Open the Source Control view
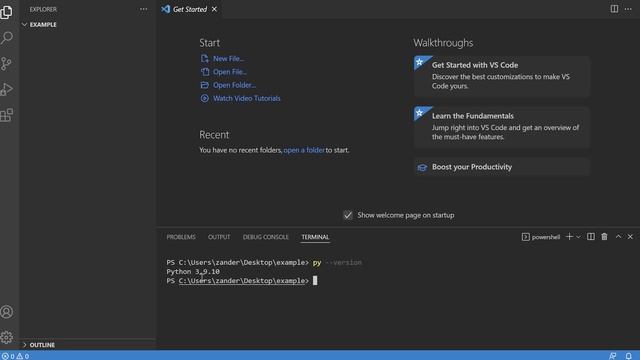 [7, 64]
